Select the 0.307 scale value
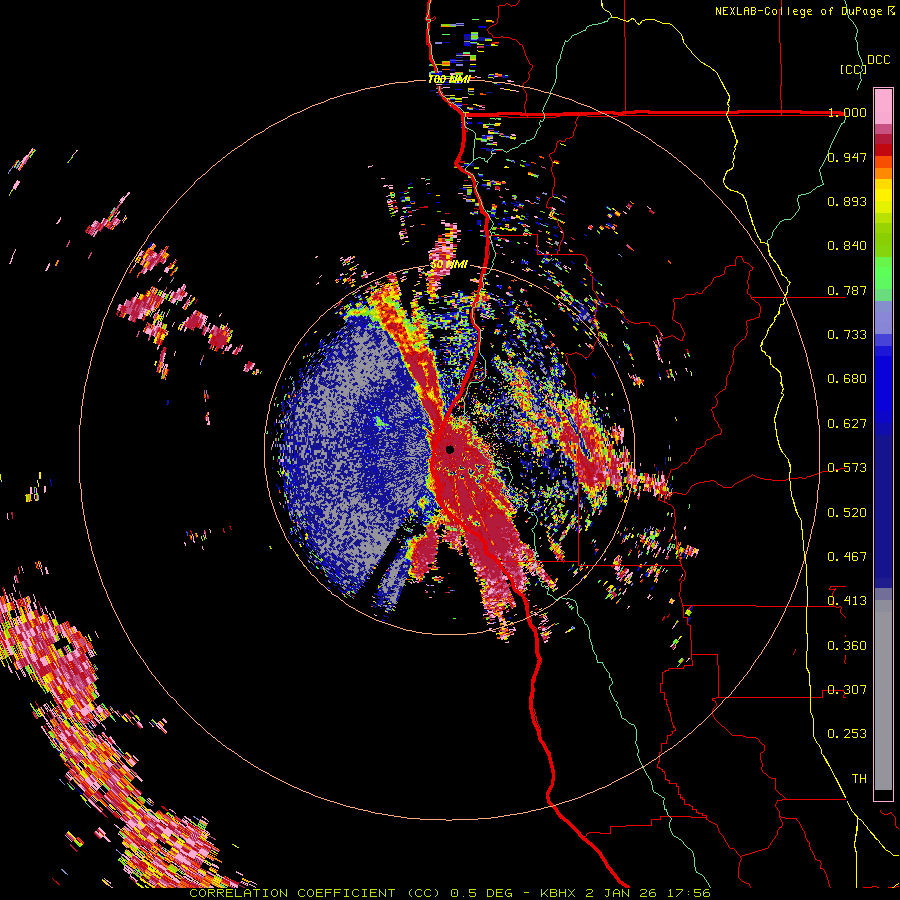This screenshot has height=900, width=900. click(847, 690)
